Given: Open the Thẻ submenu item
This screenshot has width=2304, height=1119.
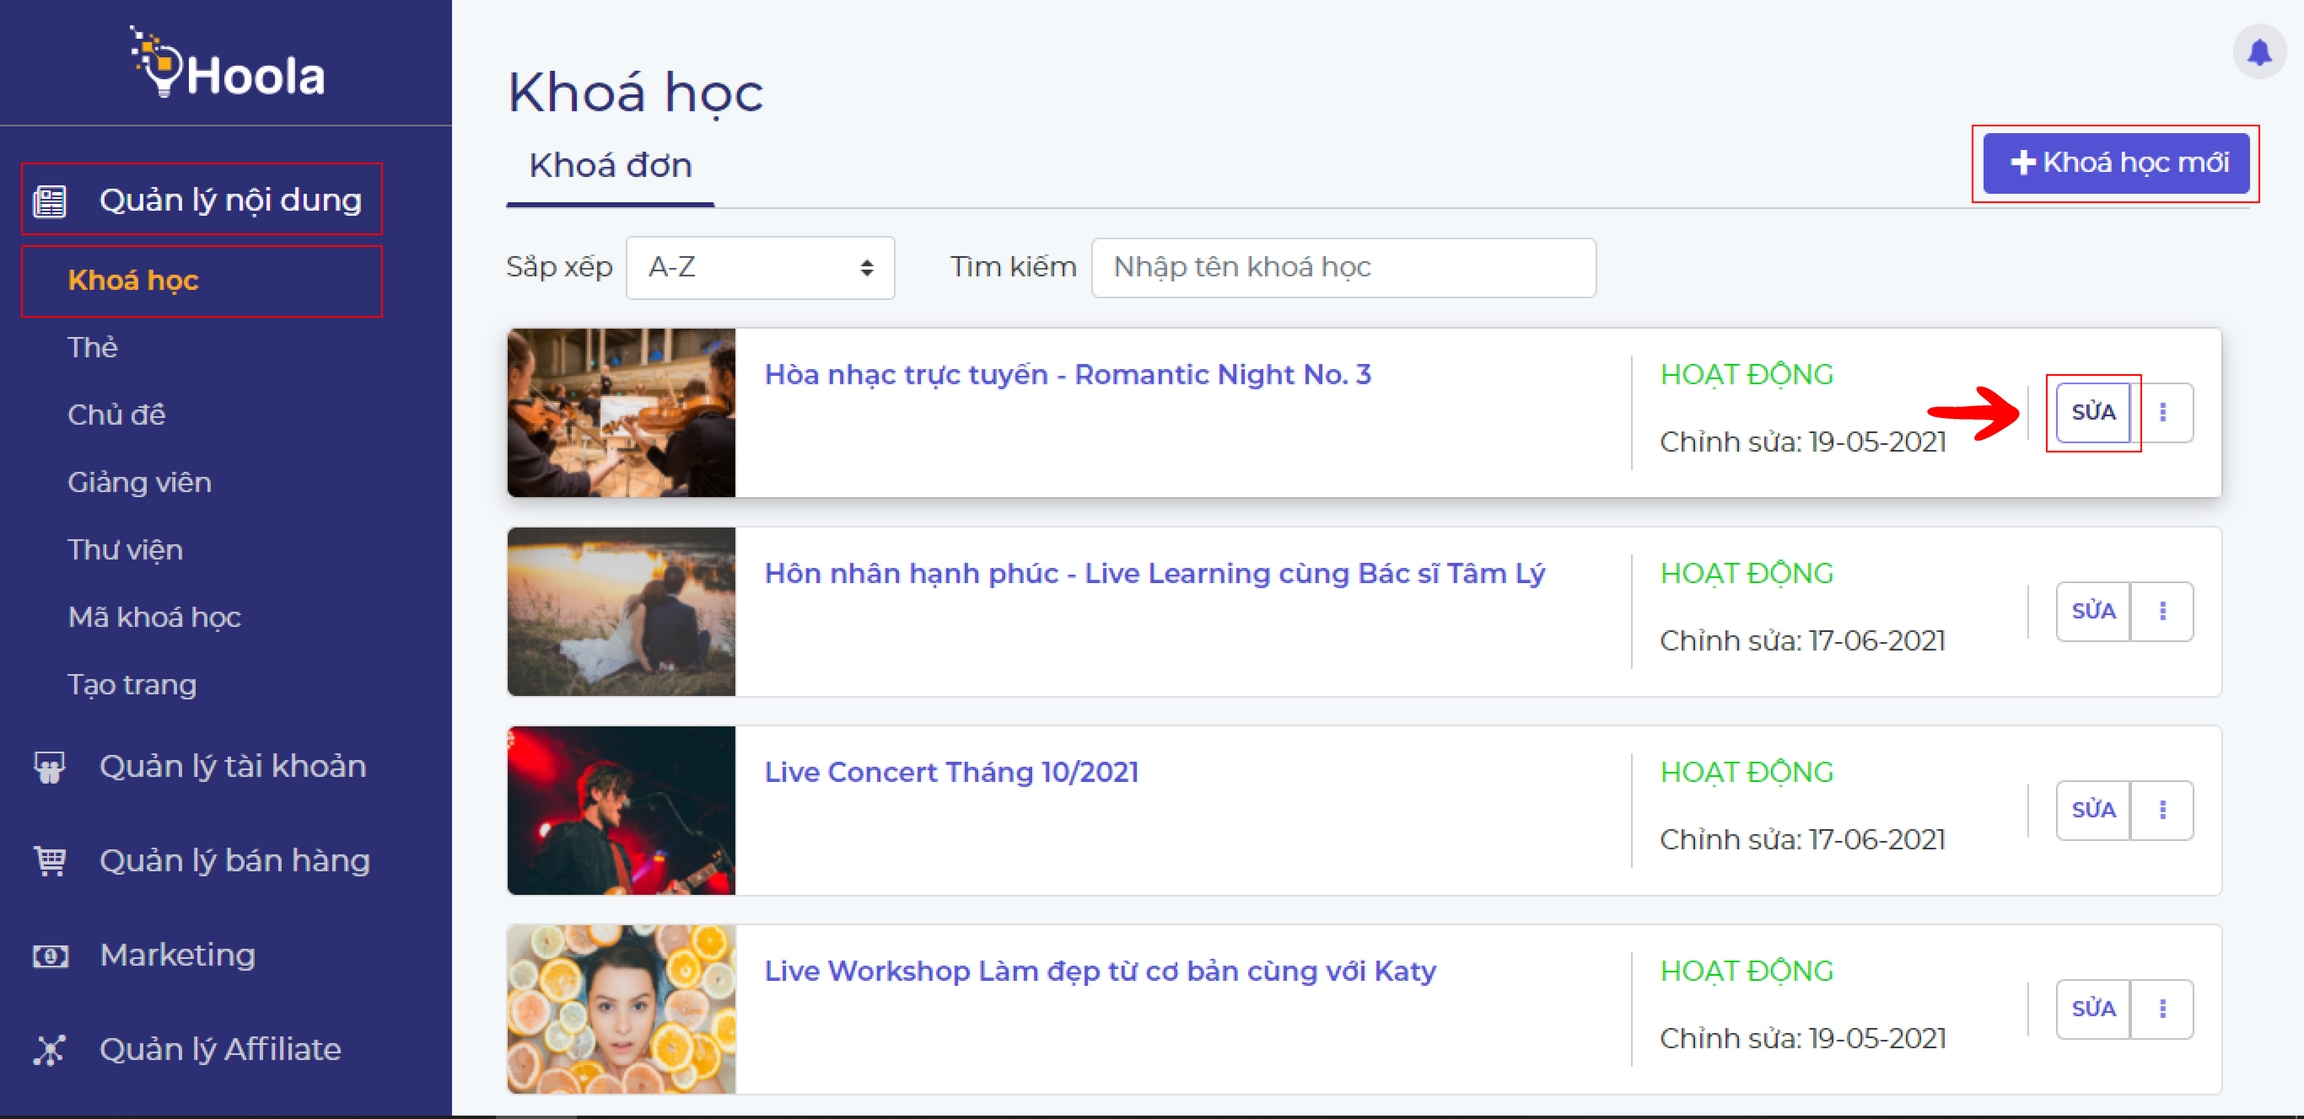Looking at the screenshot, I should tap(92, 347).
